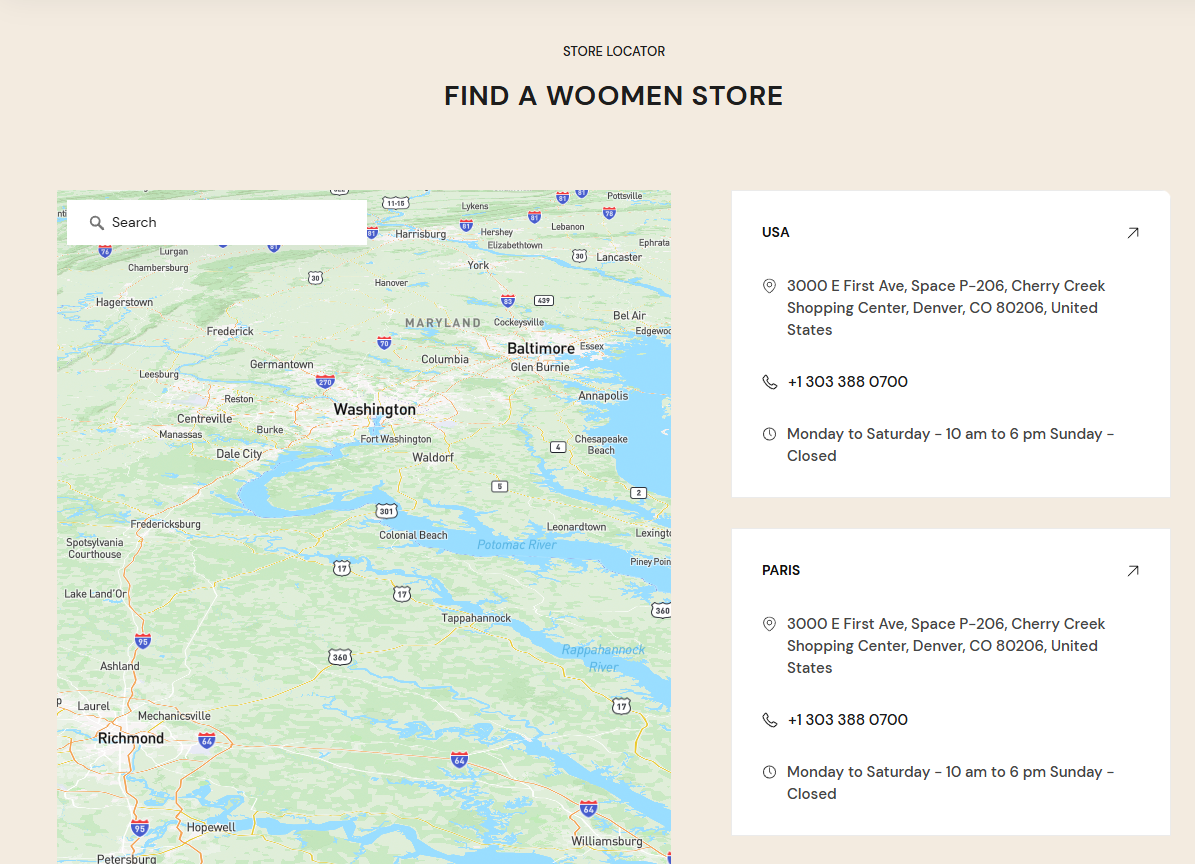Click the Potomac River label on map
Screen dimensions: 1195x864
516,545
